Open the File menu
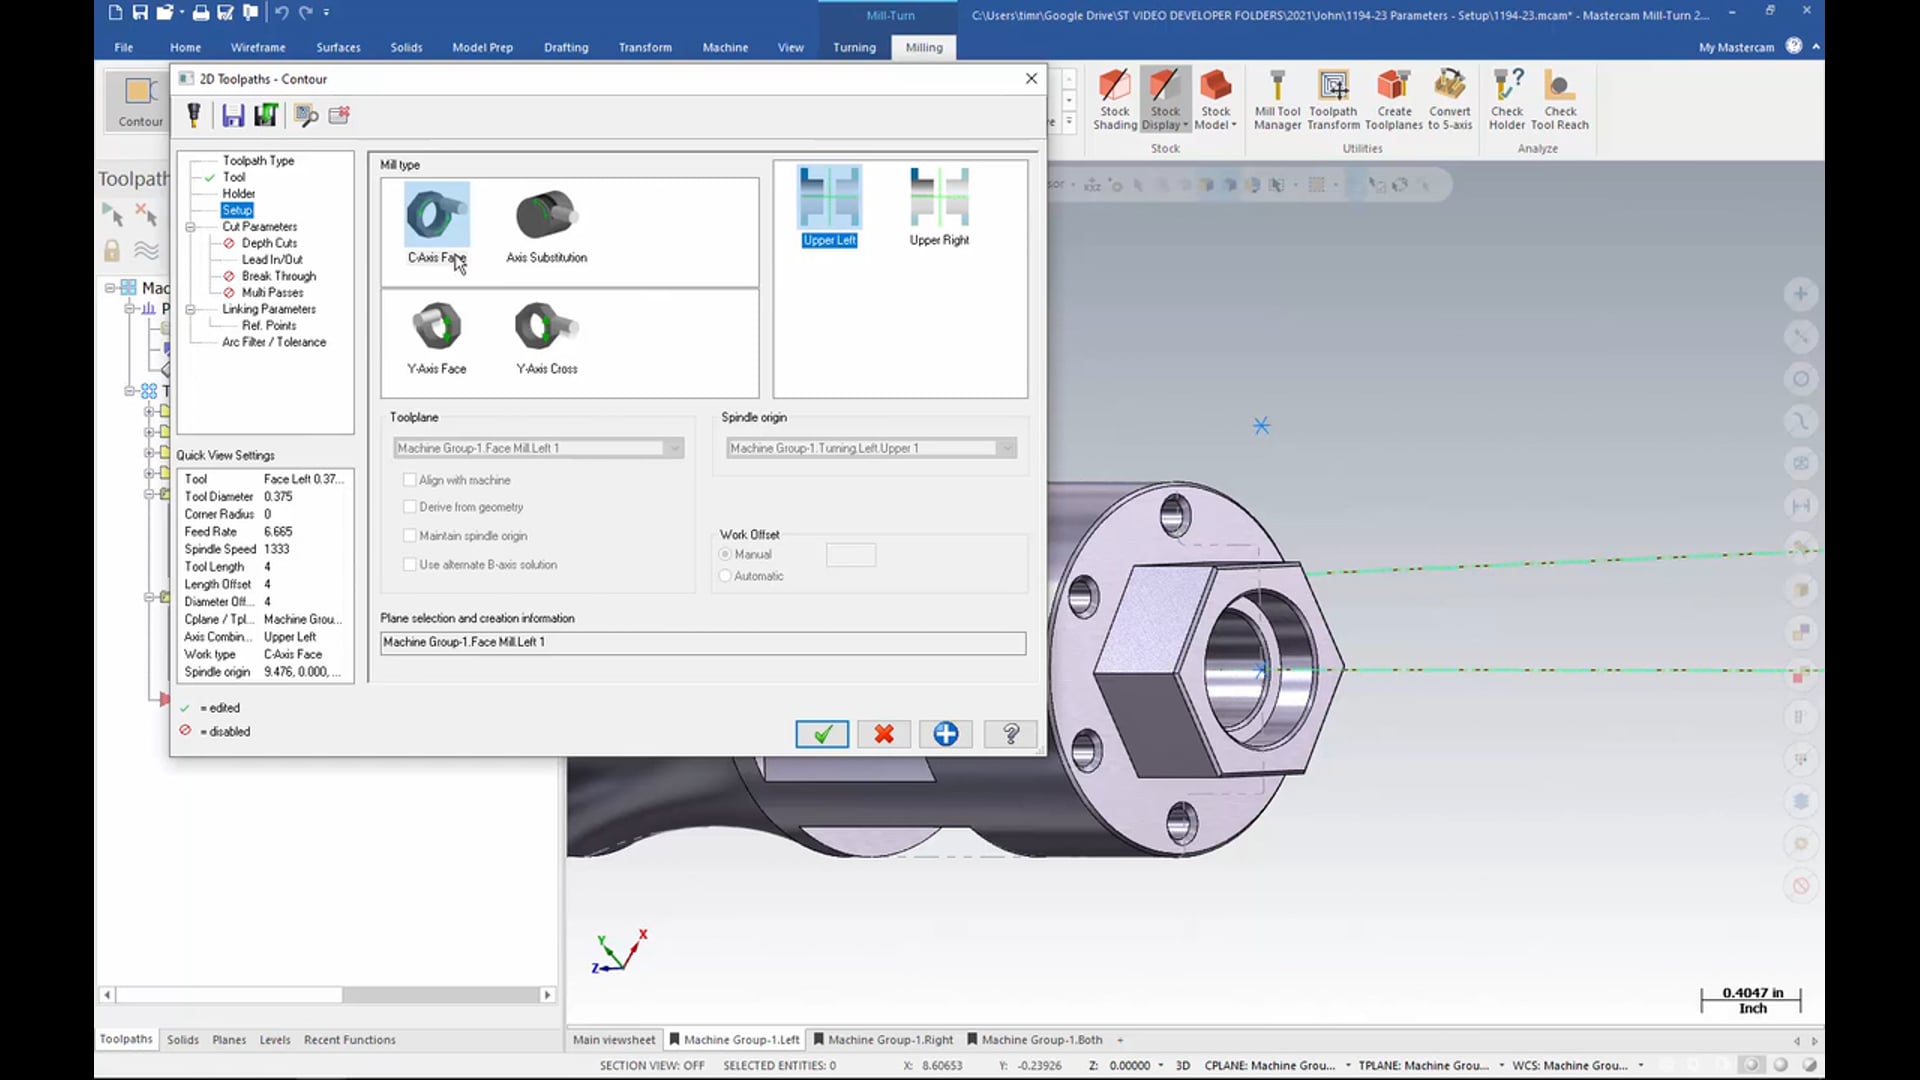 point(124,47)
